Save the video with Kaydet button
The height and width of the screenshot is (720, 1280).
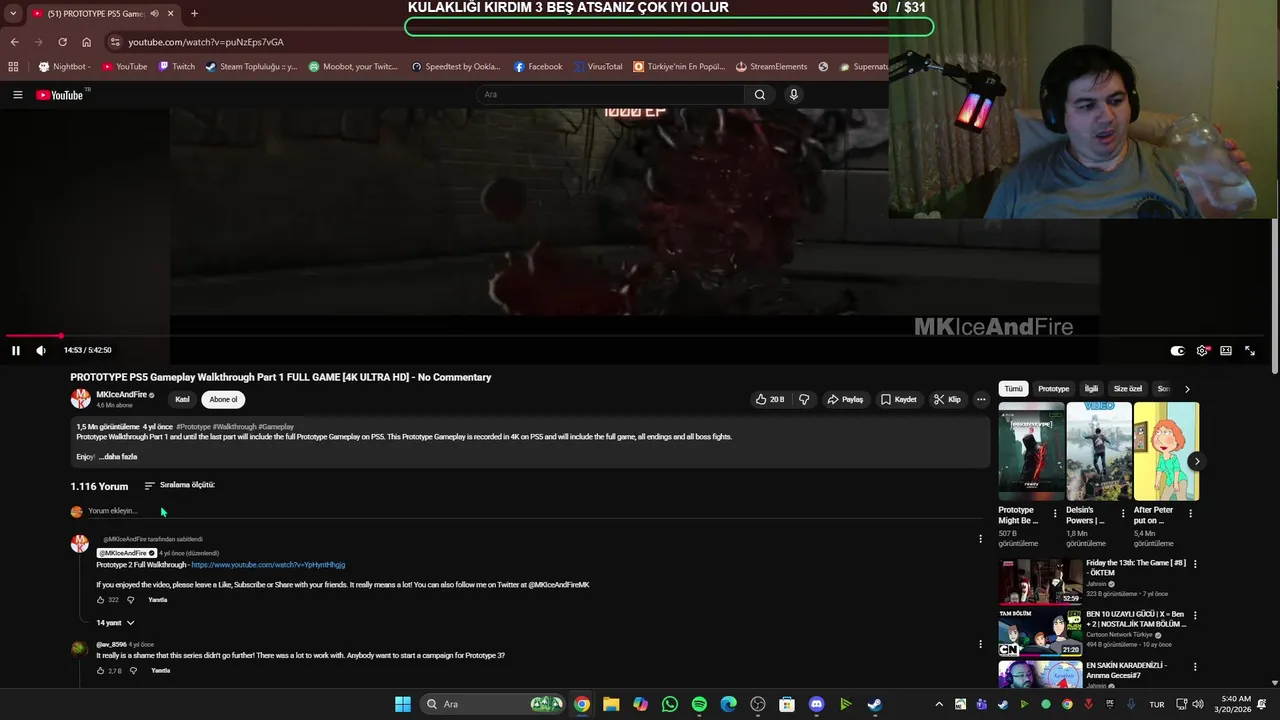coord(898,399)
